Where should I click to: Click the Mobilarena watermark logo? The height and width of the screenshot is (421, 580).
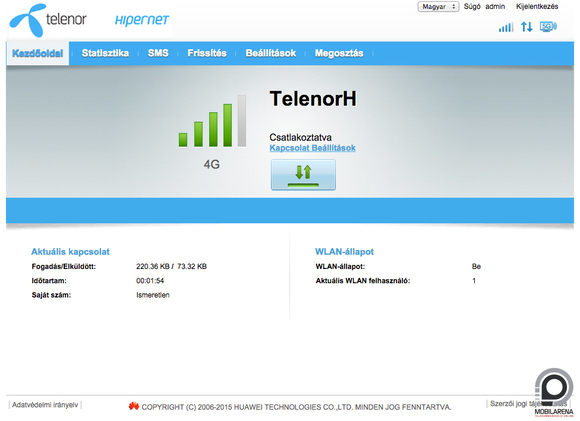554,392
